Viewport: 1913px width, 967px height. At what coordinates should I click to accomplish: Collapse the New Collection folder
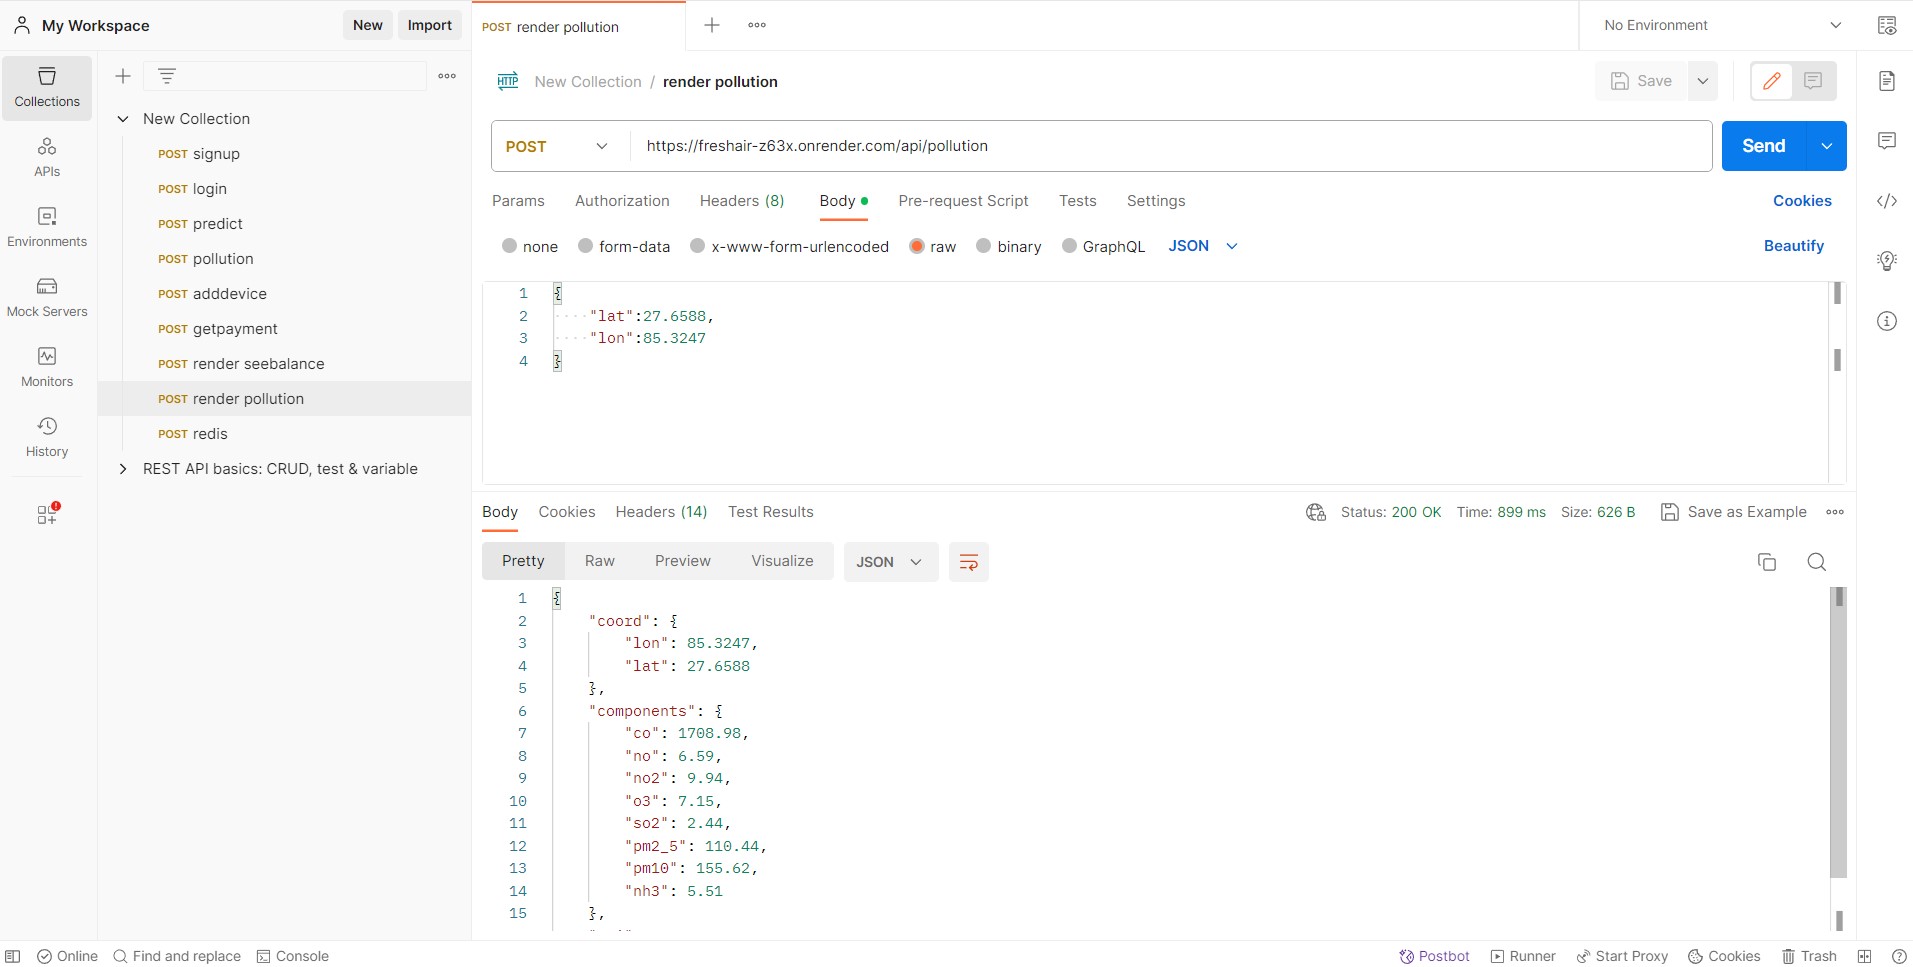coord(123,119)
